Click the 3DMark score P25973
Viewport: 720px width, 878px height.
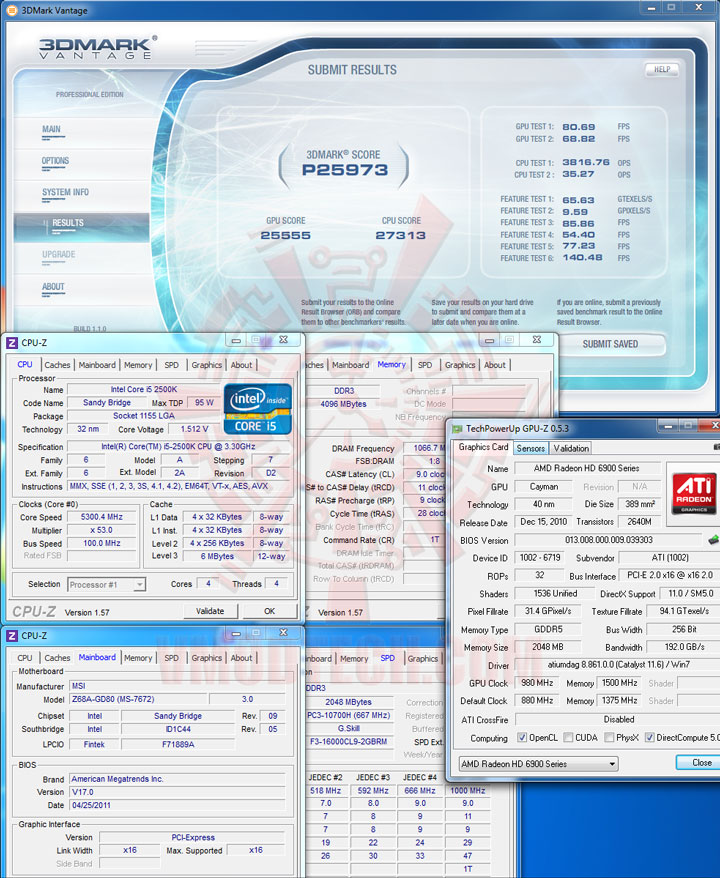pos(345,170)
